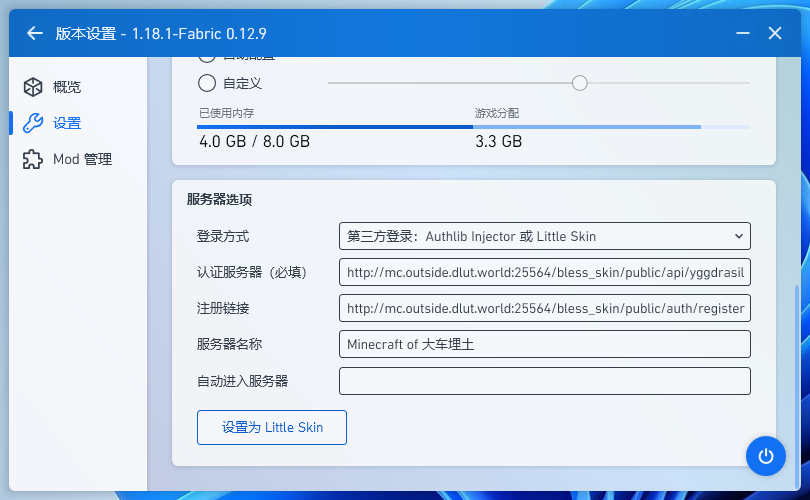Click the memory allocation slider handle
The height and width of the screenshot is (500, 810).
579,83
